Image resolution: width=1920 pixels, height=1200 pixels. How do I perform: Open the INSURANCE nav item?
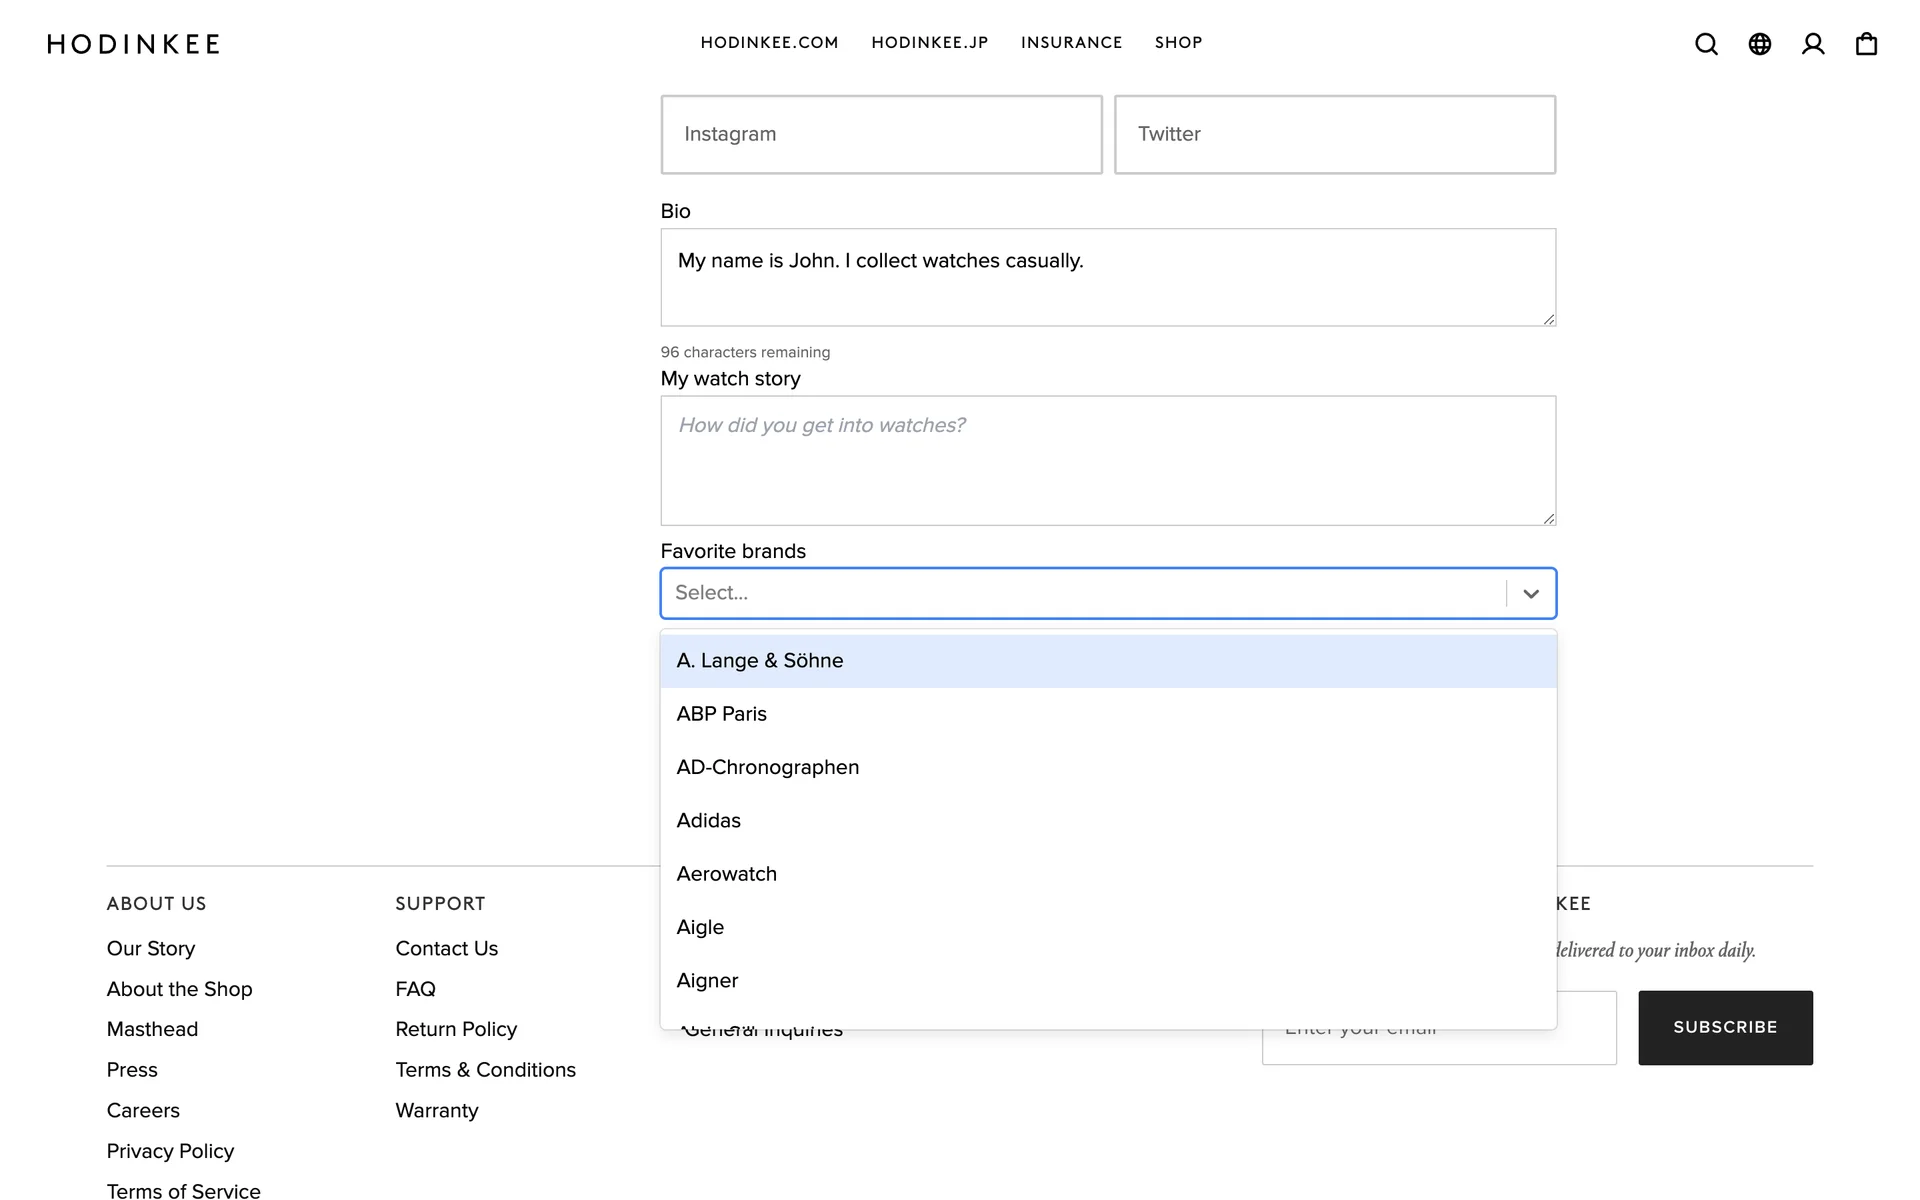tap(1071, 43)
